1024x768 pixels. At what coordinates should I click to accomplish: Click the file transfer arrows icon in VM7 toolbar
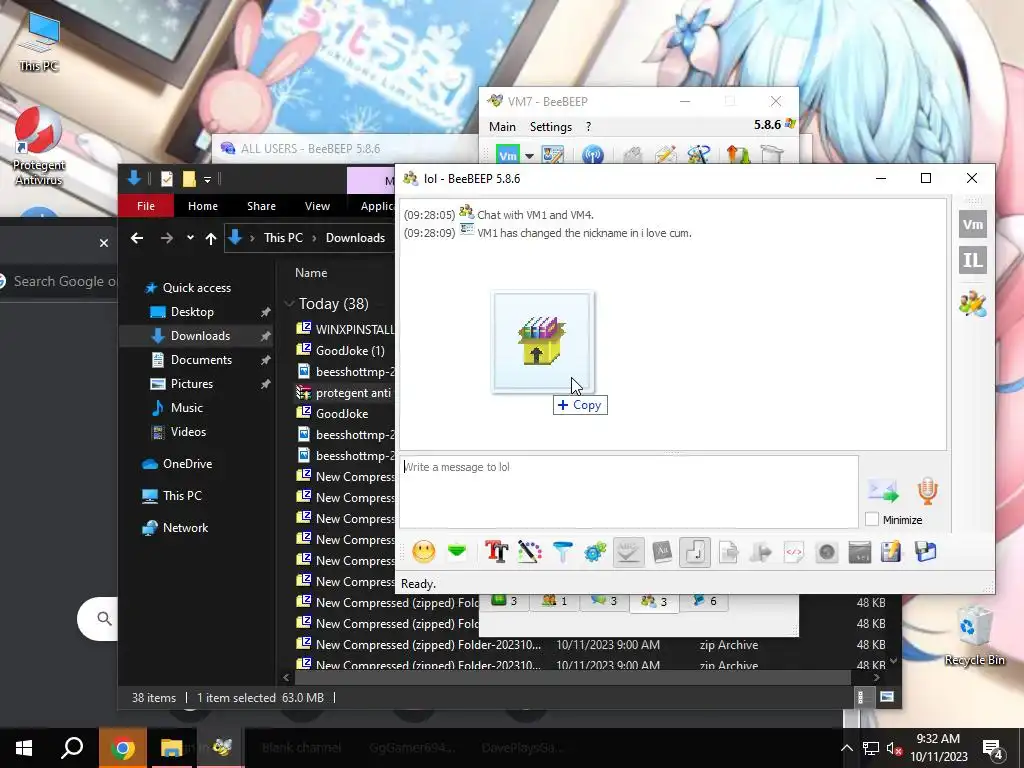click(x=738, y=155)
